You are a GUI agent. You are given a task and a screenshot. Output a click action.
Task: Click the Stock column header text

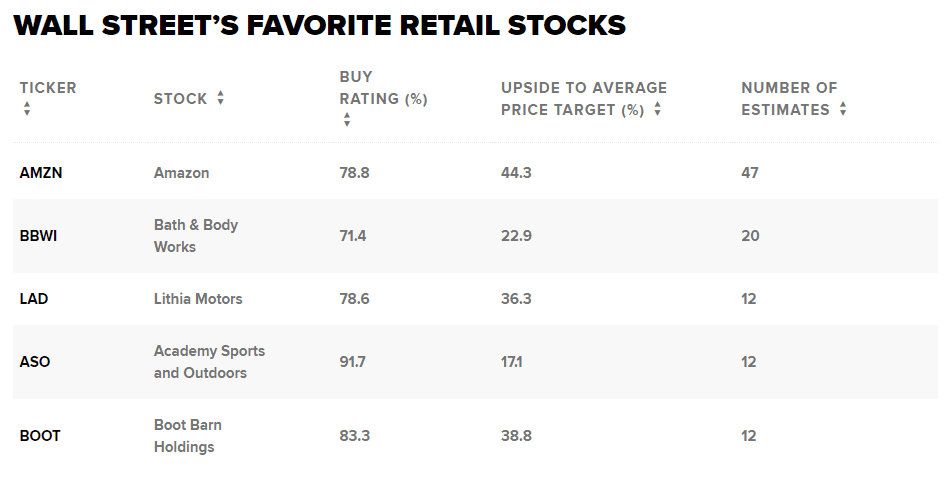click(x=181, y=99)
